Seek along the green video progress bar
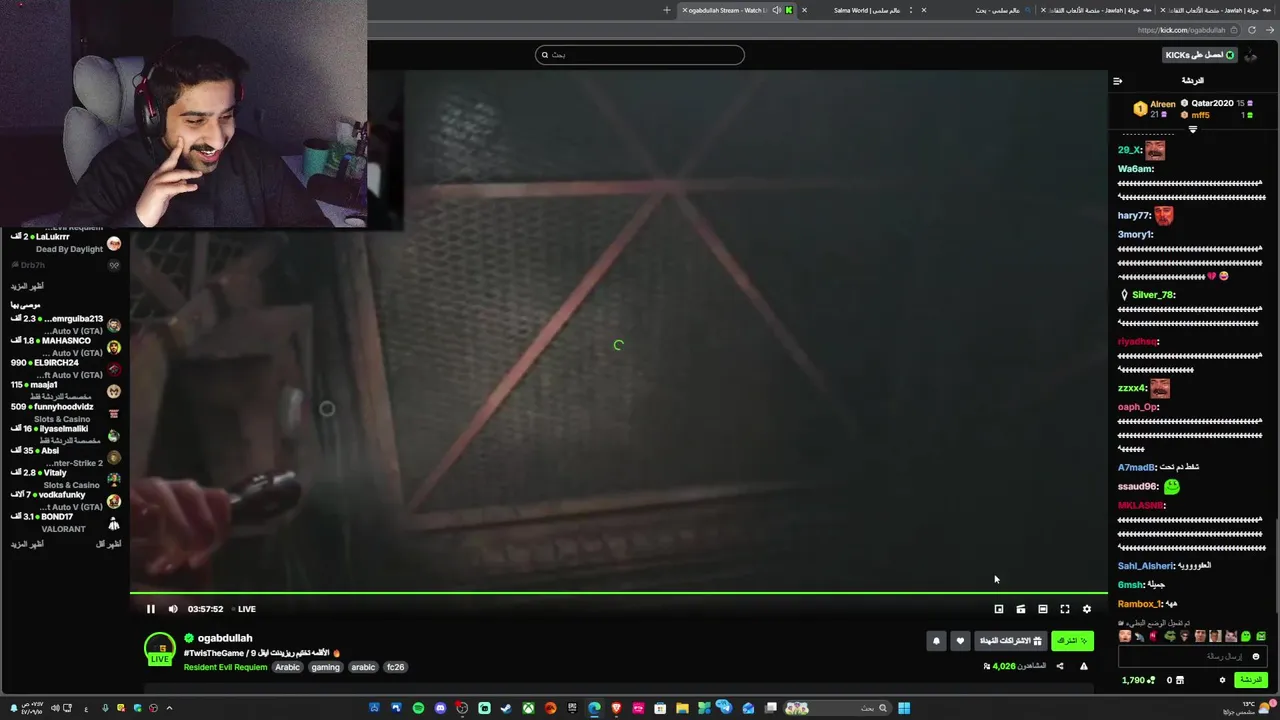1280x720 pixels. [619, 593]
